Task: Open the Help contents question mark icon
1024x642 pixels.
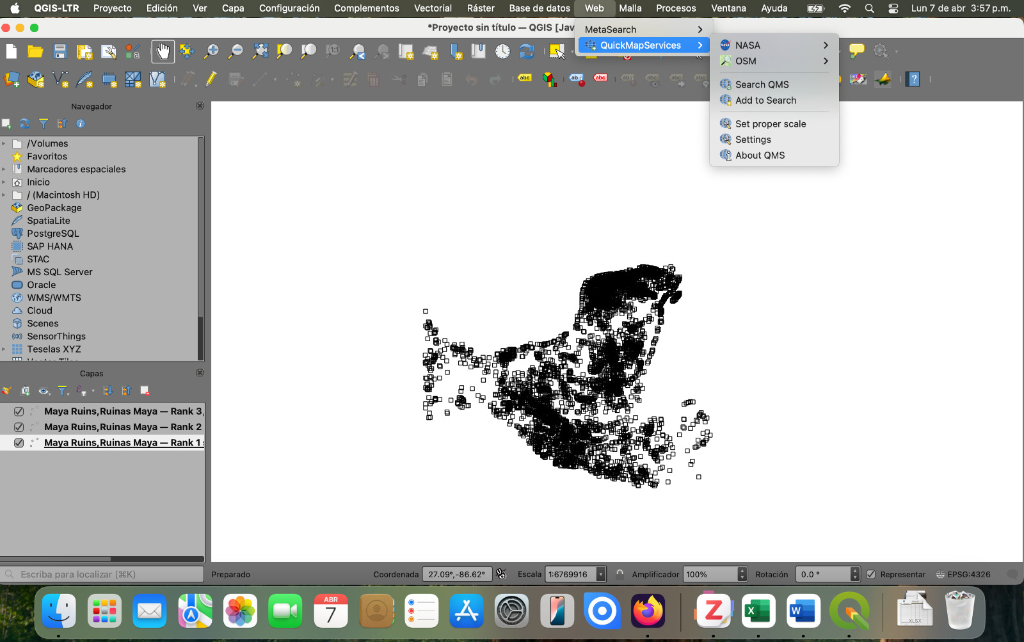Action: (914, 80)
